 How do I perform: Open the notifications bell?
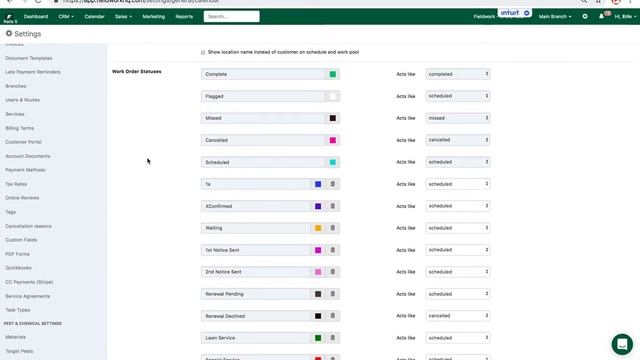pos(601,16)
